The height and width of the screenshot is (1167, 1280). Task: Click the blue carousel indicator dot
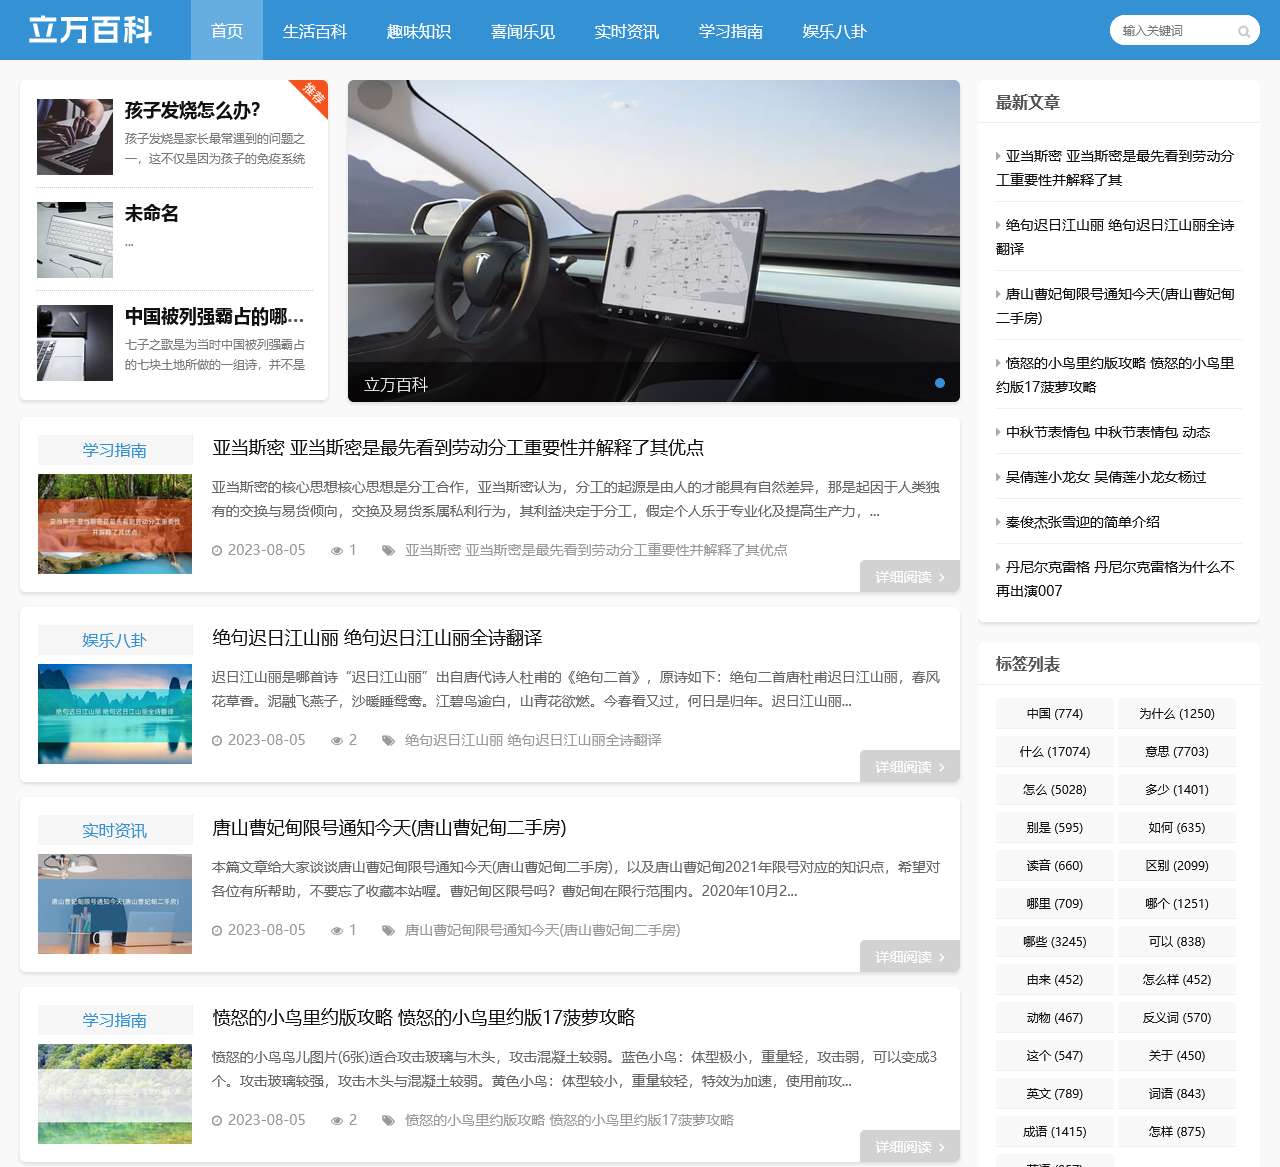coord(940,383)
